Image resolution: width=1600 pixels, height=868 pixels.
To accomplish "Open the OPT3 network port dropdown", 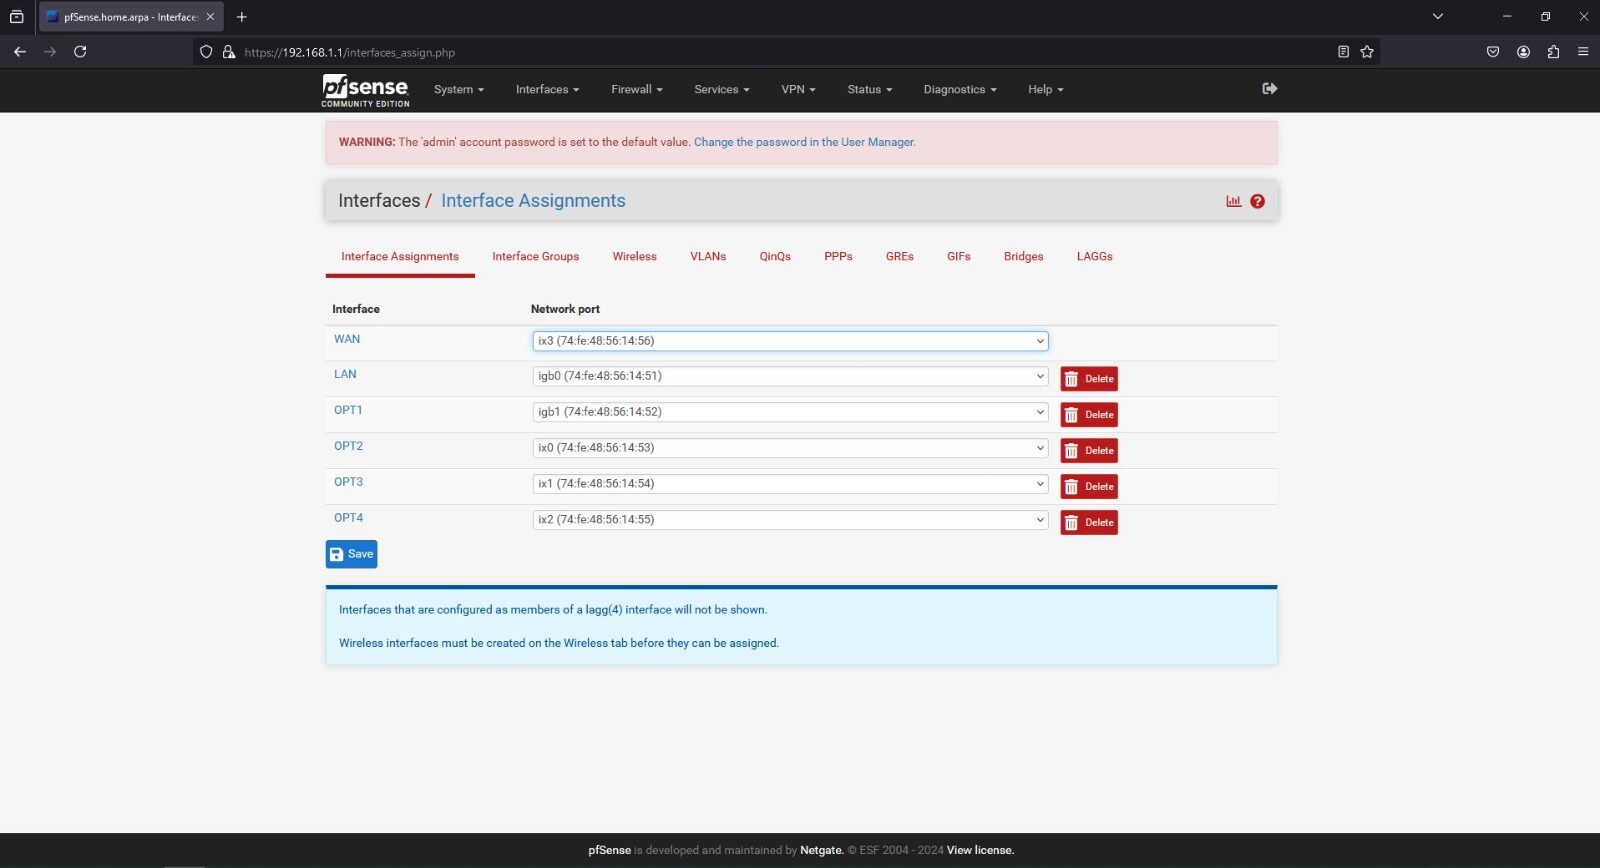I will pyautogui.click(x=790, y=484).
